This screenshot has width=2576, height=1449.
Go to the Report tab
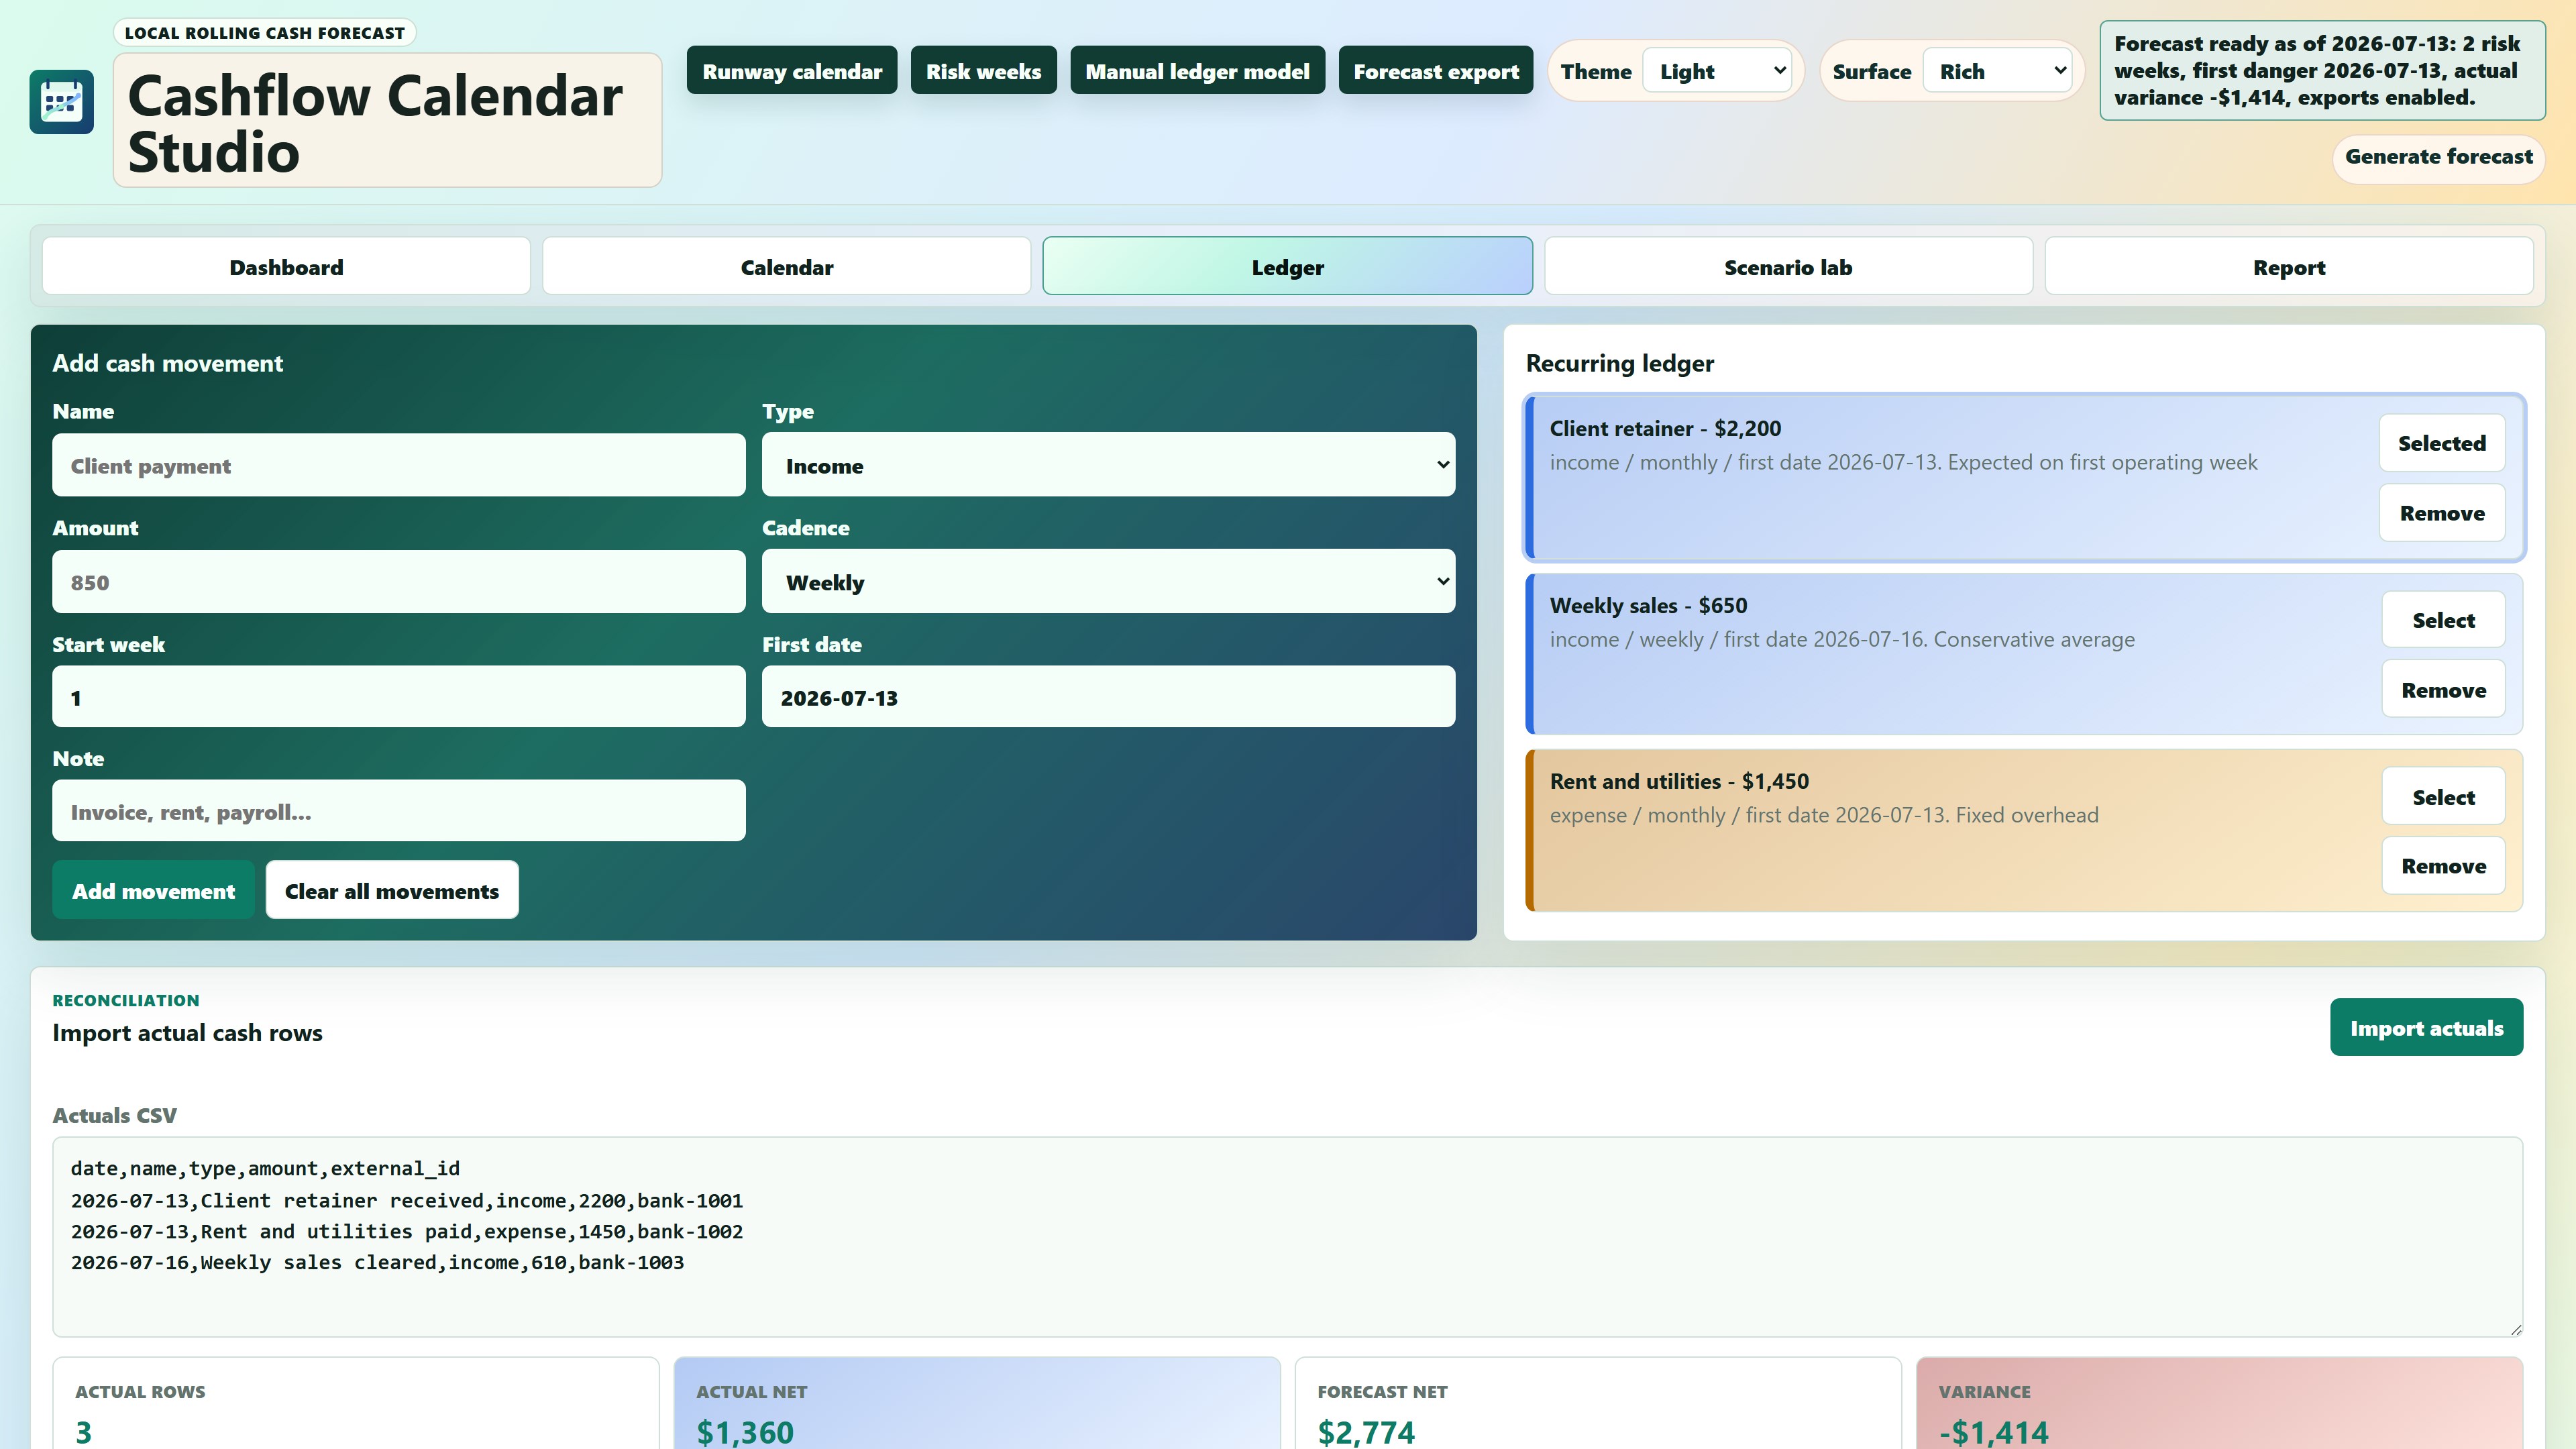[2289, 267]
